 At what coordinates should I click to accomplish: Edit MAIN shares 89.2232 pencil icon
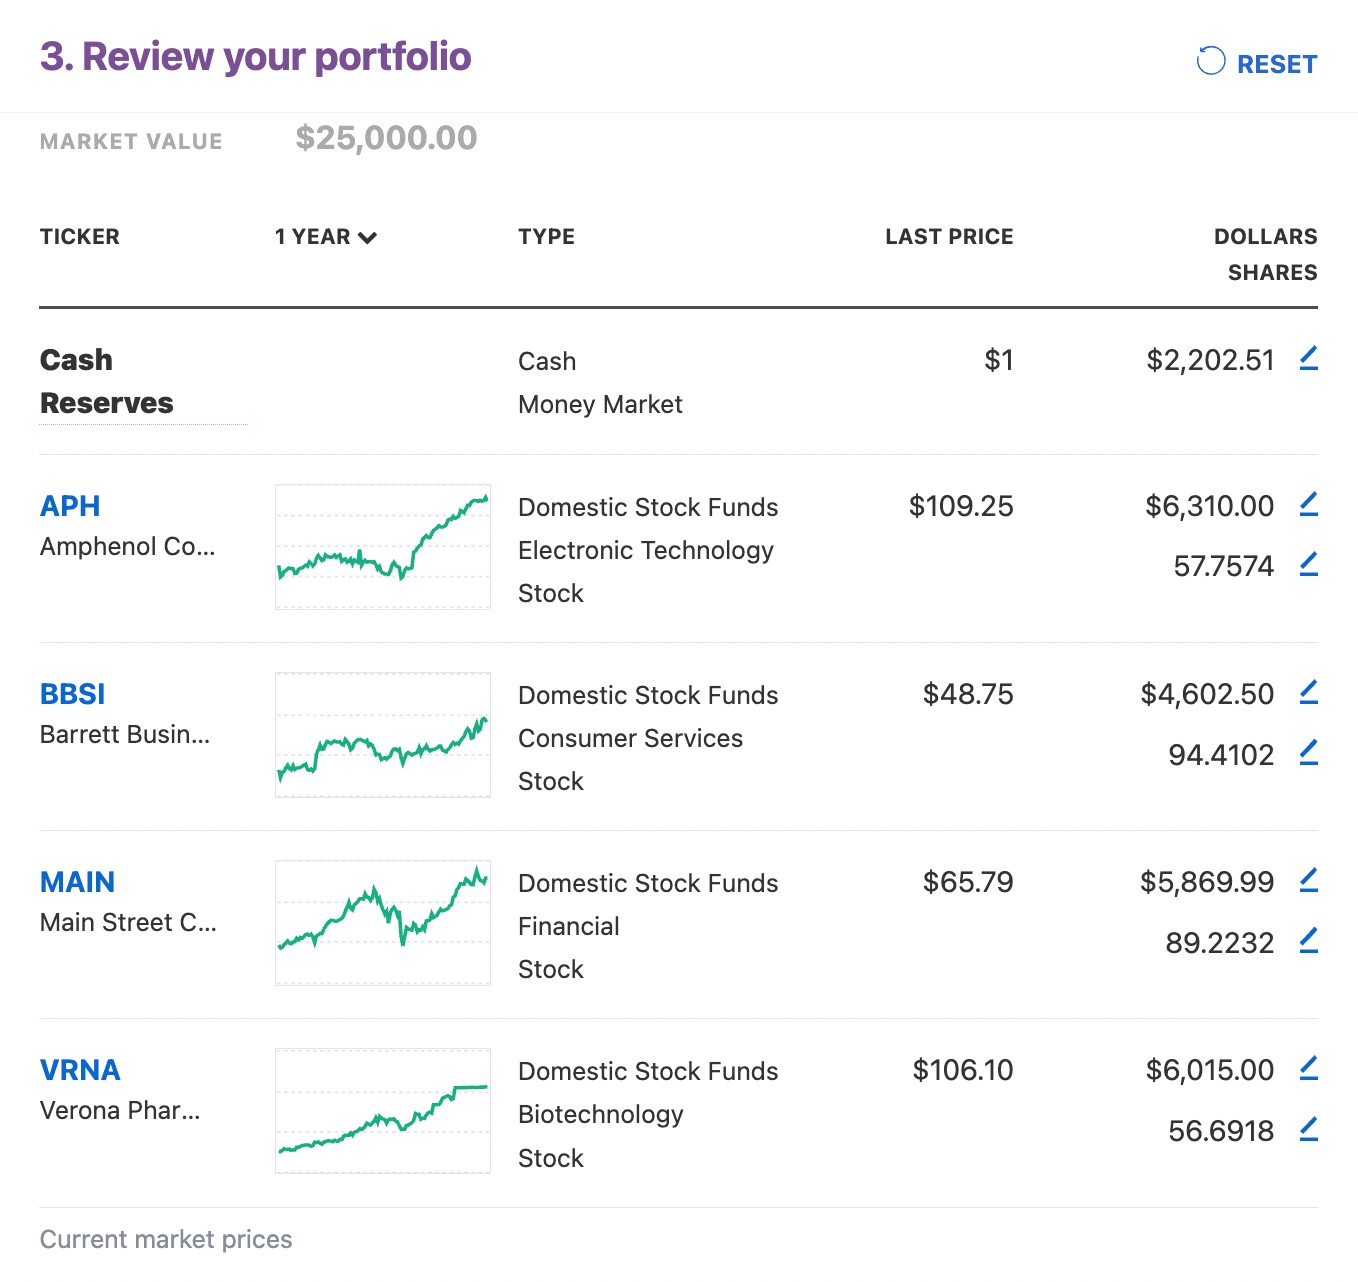tap(1308, 941)
